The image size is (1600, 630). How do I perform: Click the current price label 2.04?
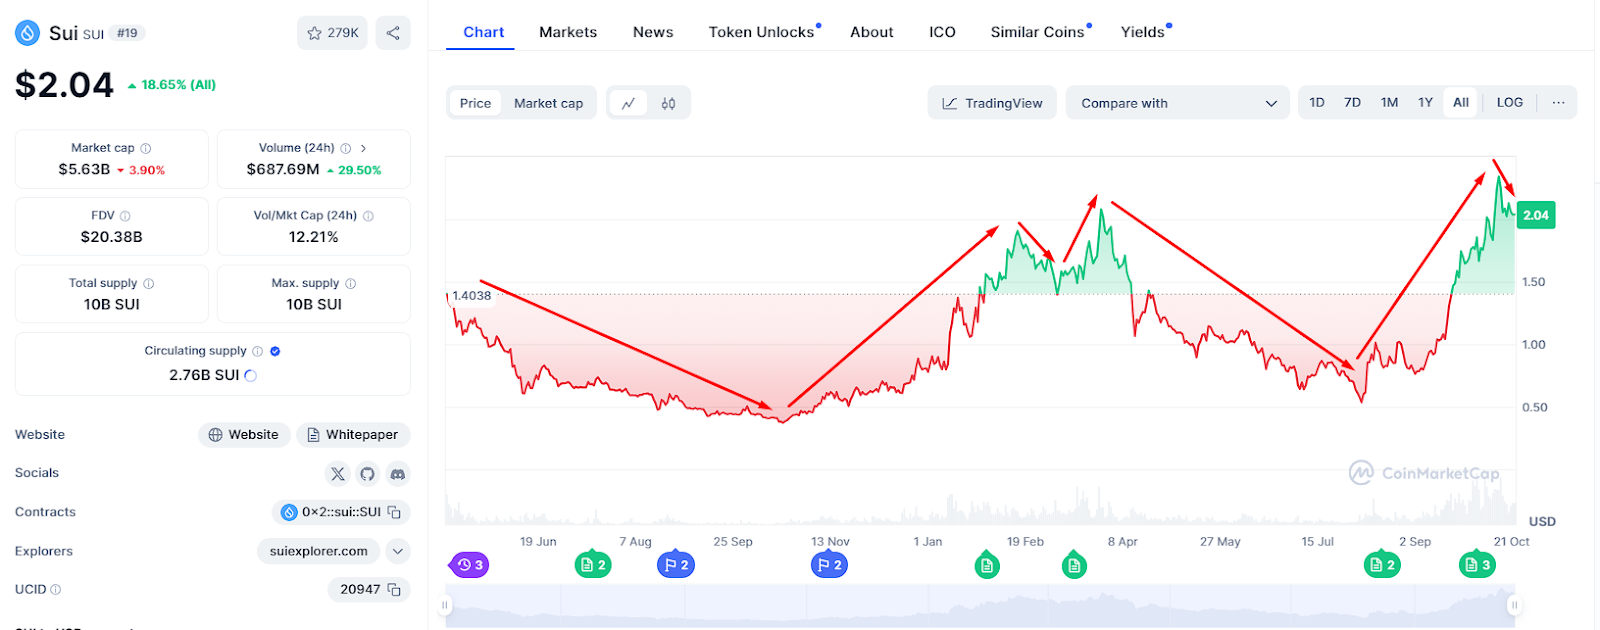click(1536, 215)
